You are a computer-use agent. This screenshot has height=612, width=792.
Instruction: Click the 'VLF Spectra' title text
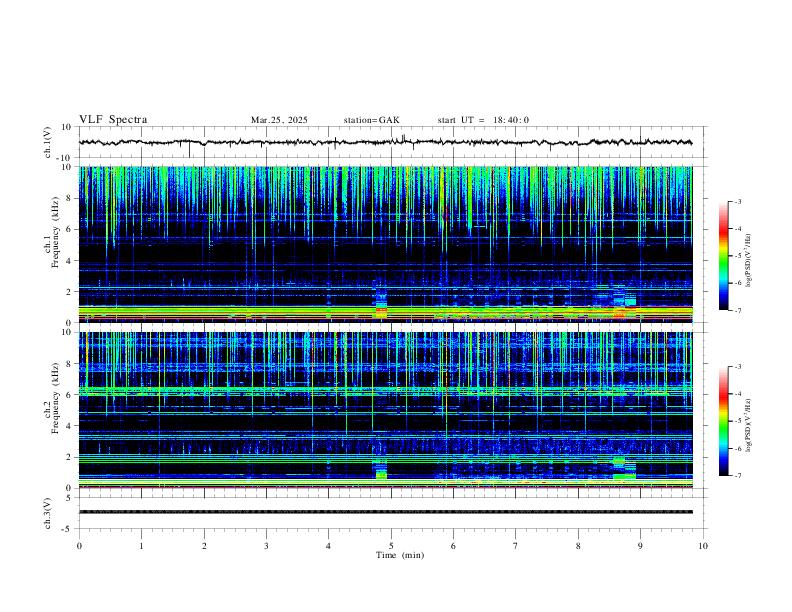(113, 120)
